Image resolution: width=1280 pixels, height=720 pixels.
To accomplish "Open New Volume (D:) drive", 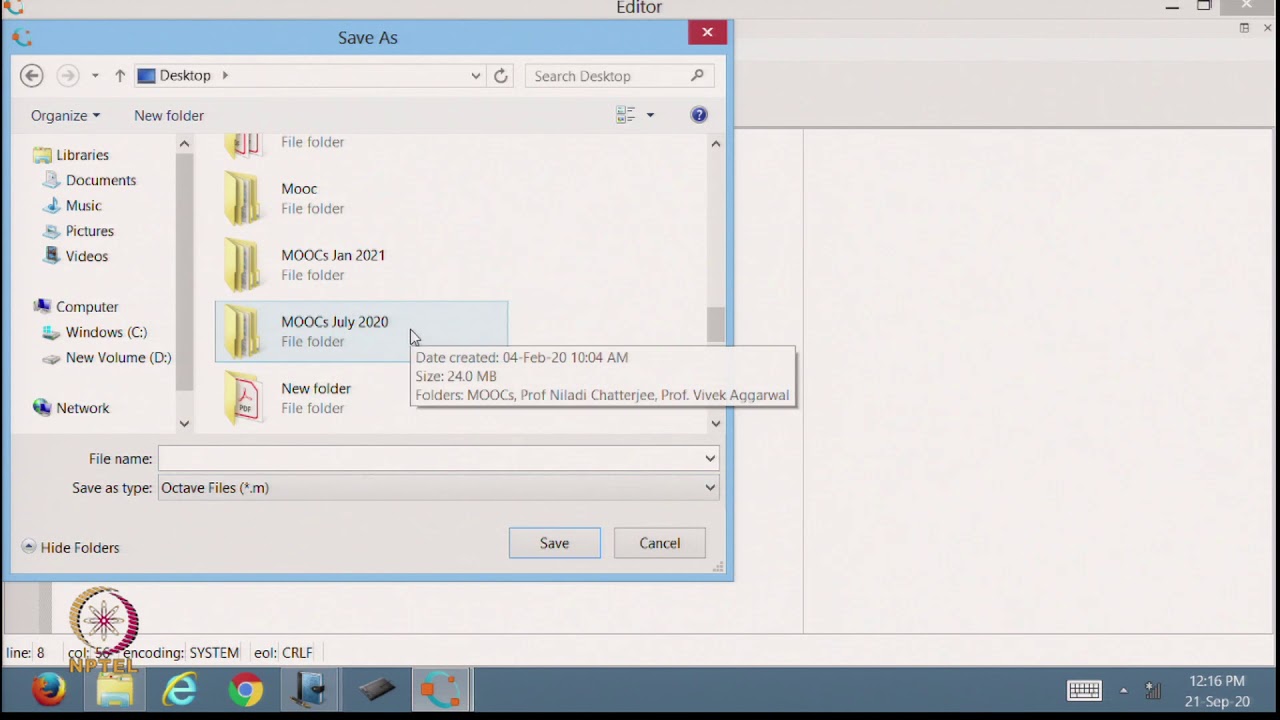I will pos(118,357).
